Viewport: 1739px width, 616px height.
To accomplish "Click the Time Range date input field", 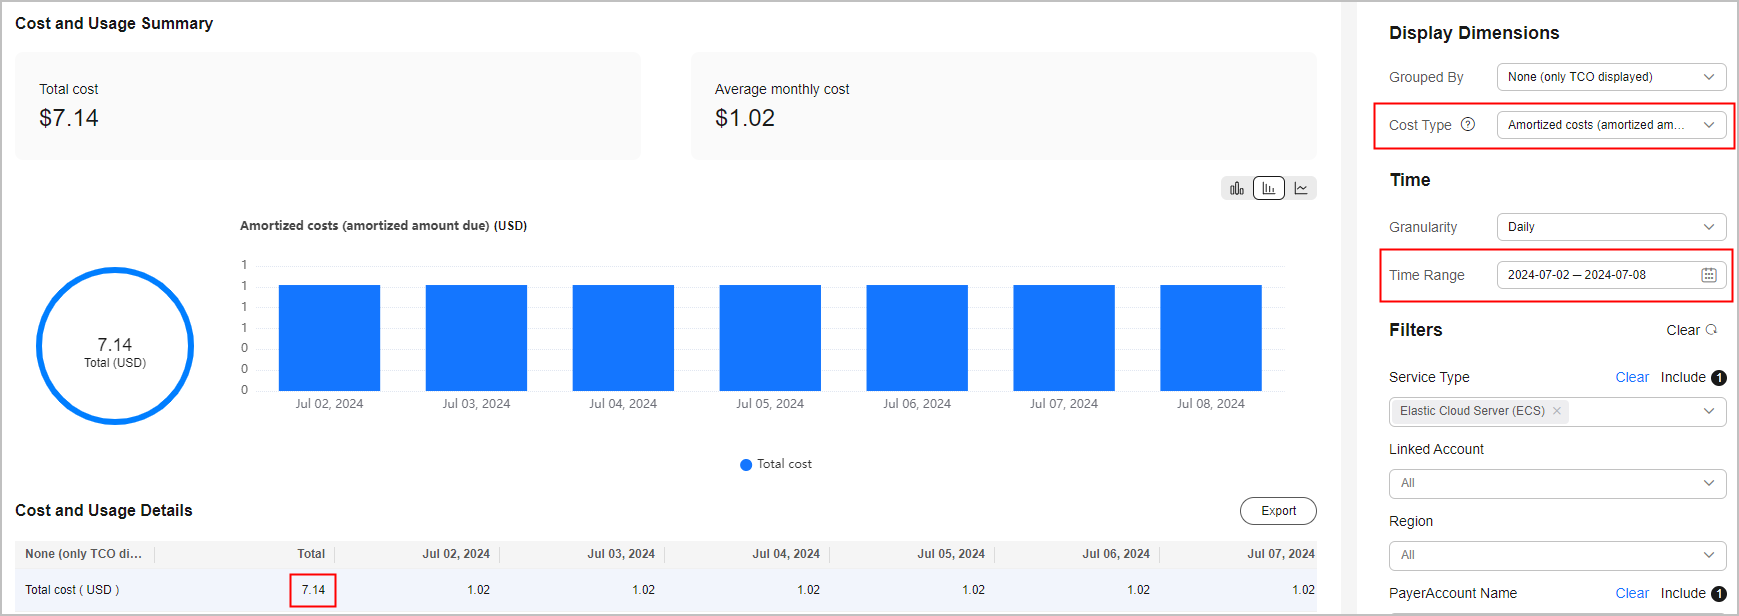I will 1595,275.
